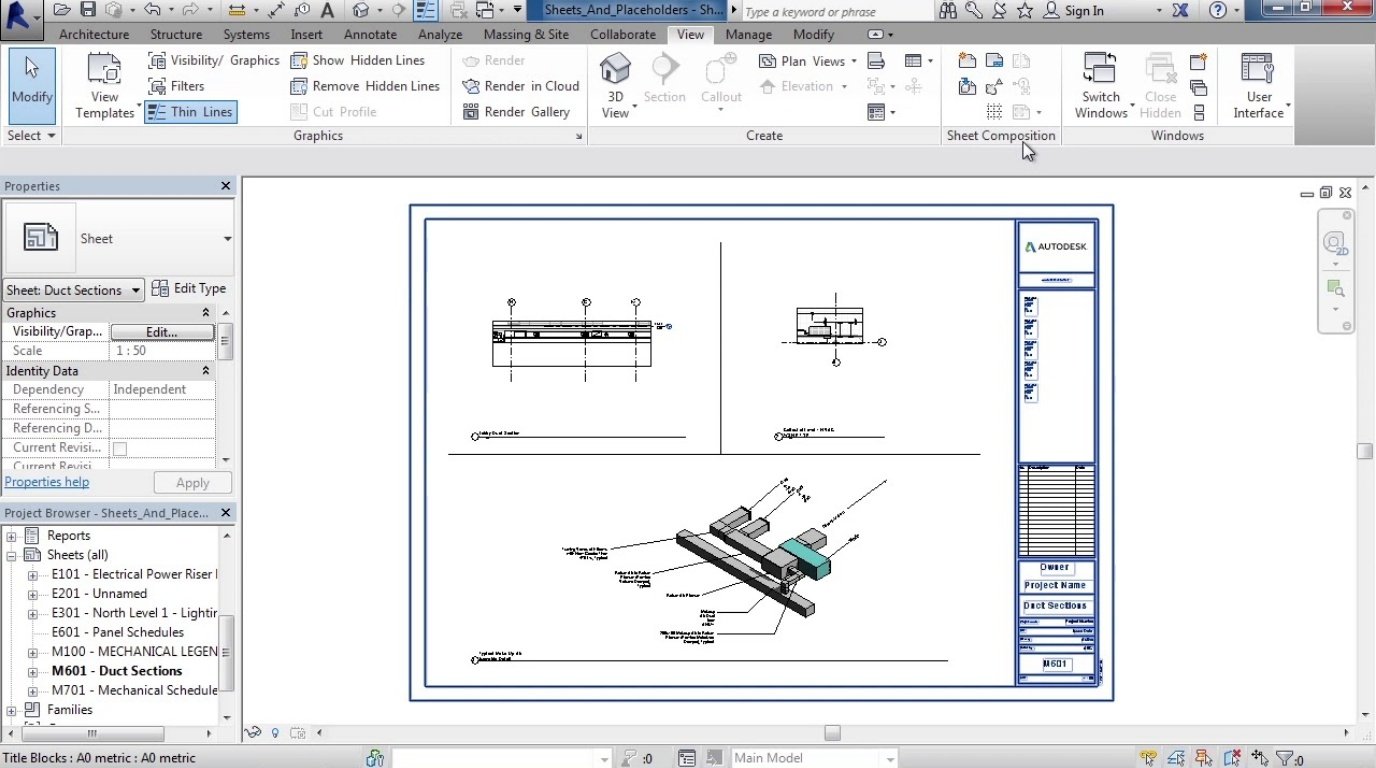Click Switch Windows in the Windows panel

click(x=1101, y=86)
